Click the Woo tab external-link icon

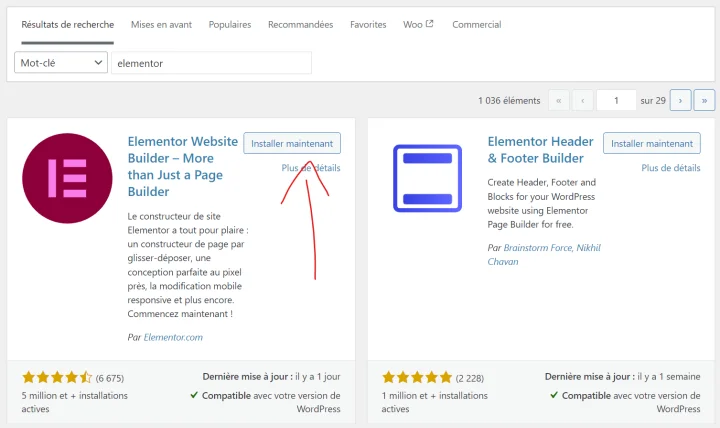coord(429,23)
